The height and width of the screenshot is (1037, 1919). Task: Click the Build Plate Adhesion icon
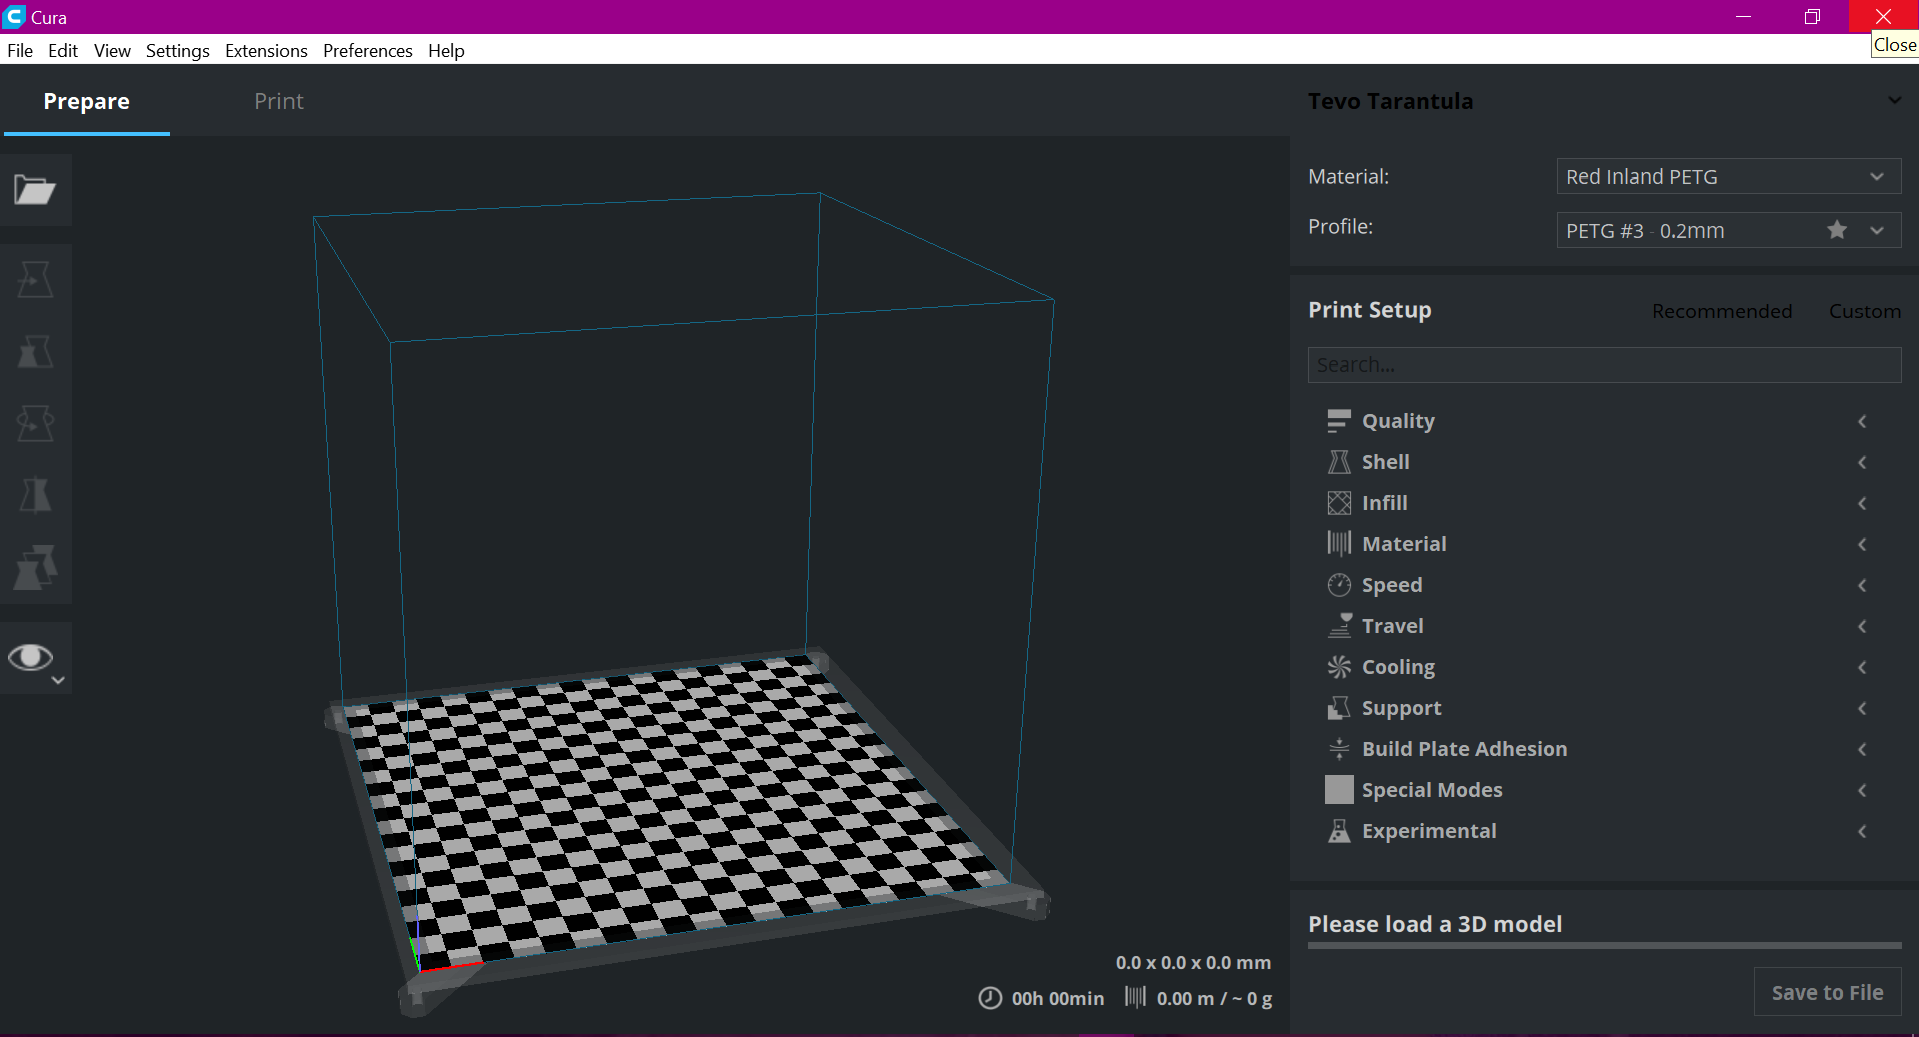tap(1339, 749)
